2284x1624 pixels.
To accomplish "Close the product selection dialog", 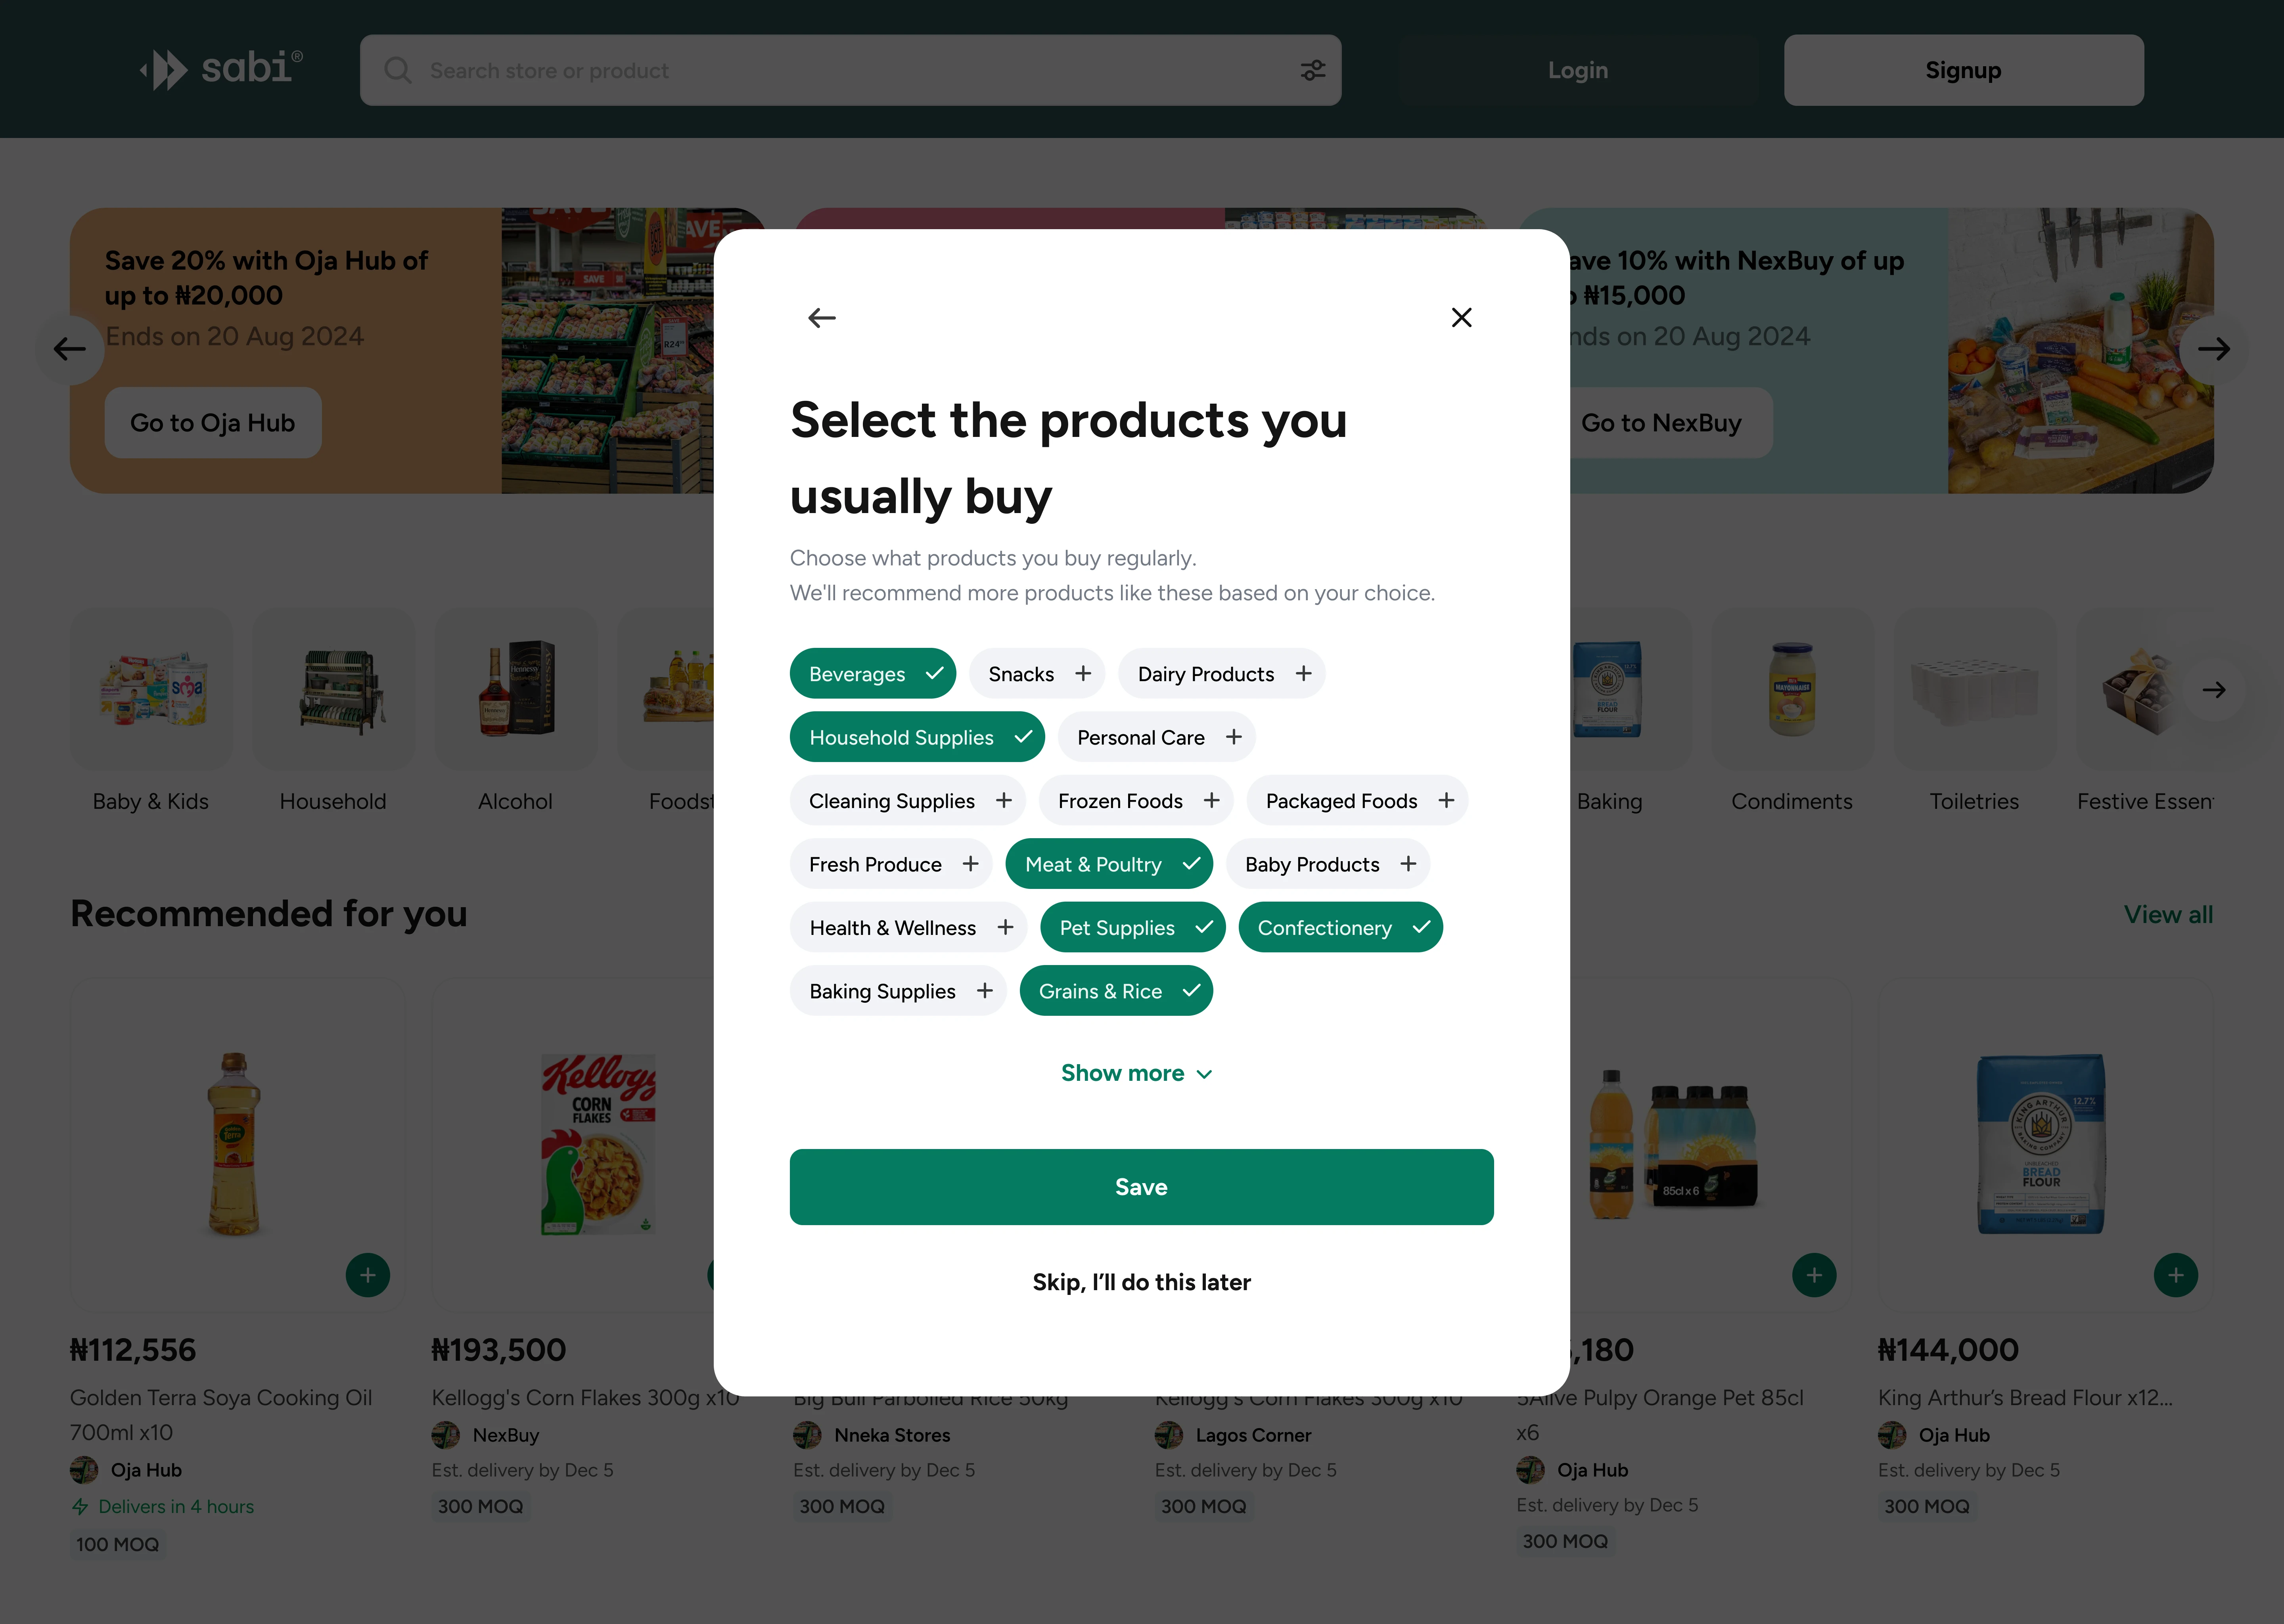I will point(1461,318).
